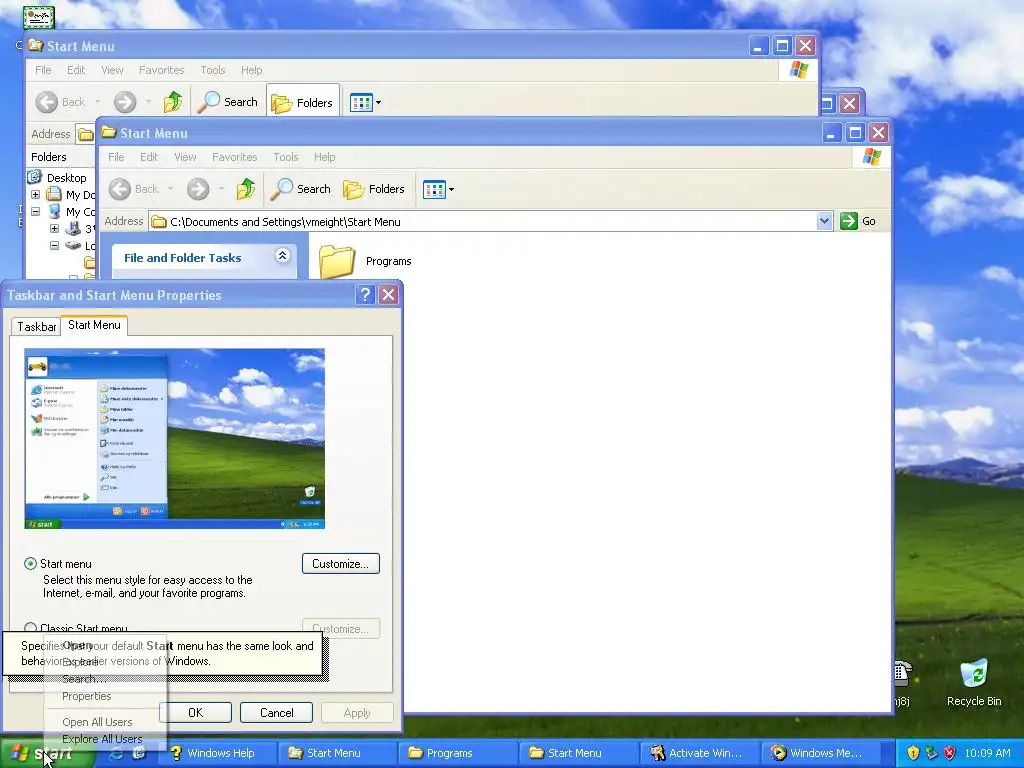This screenshot has height=768, width=1024.
Task: Click Up folder icon in back Start Menu window
Action: (173, 102)
